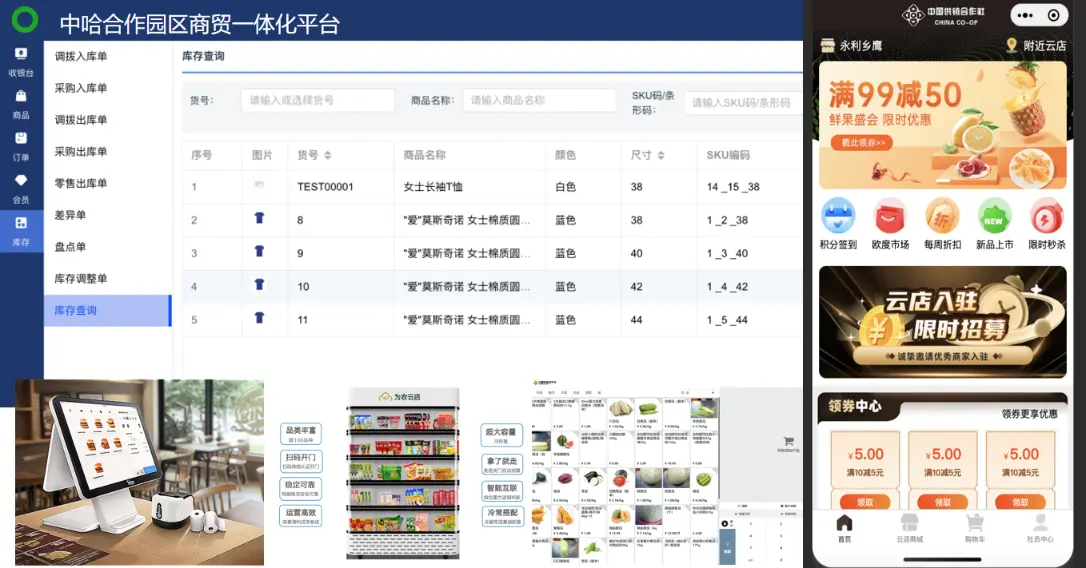Click the 戳此领券 button on fruit banner

[864, 143]
